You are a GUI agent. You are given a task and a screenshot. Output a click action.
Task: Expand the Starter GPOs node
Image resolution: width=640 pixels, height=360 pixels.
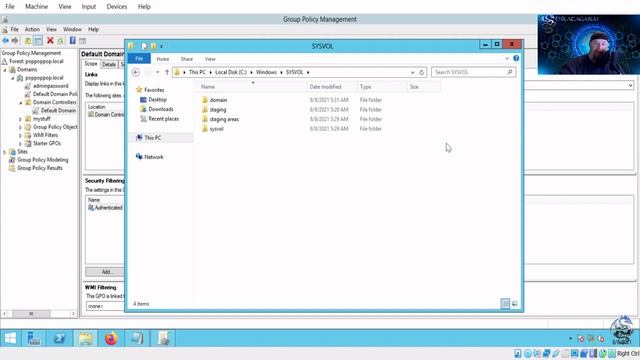tap(20, 144)
